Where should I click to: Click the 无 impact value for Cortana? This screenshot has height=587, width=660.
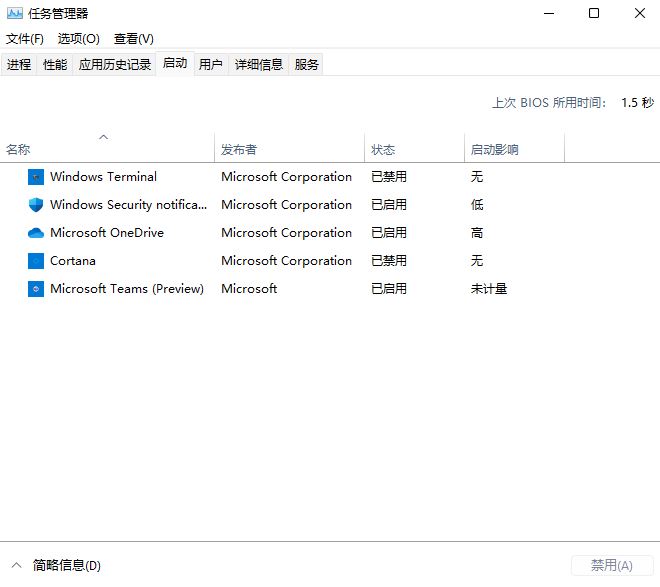tap(477, 261)
